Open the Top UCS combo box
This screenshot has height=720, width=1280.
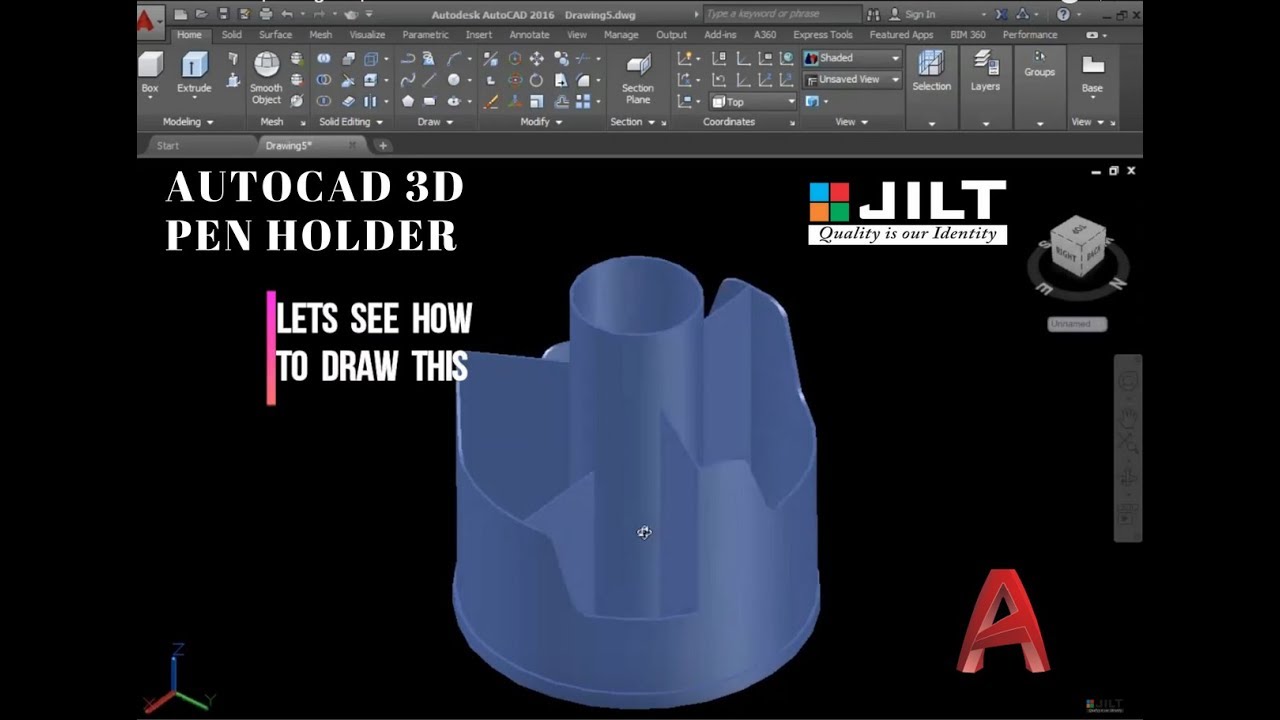click(x=753, y=101)
